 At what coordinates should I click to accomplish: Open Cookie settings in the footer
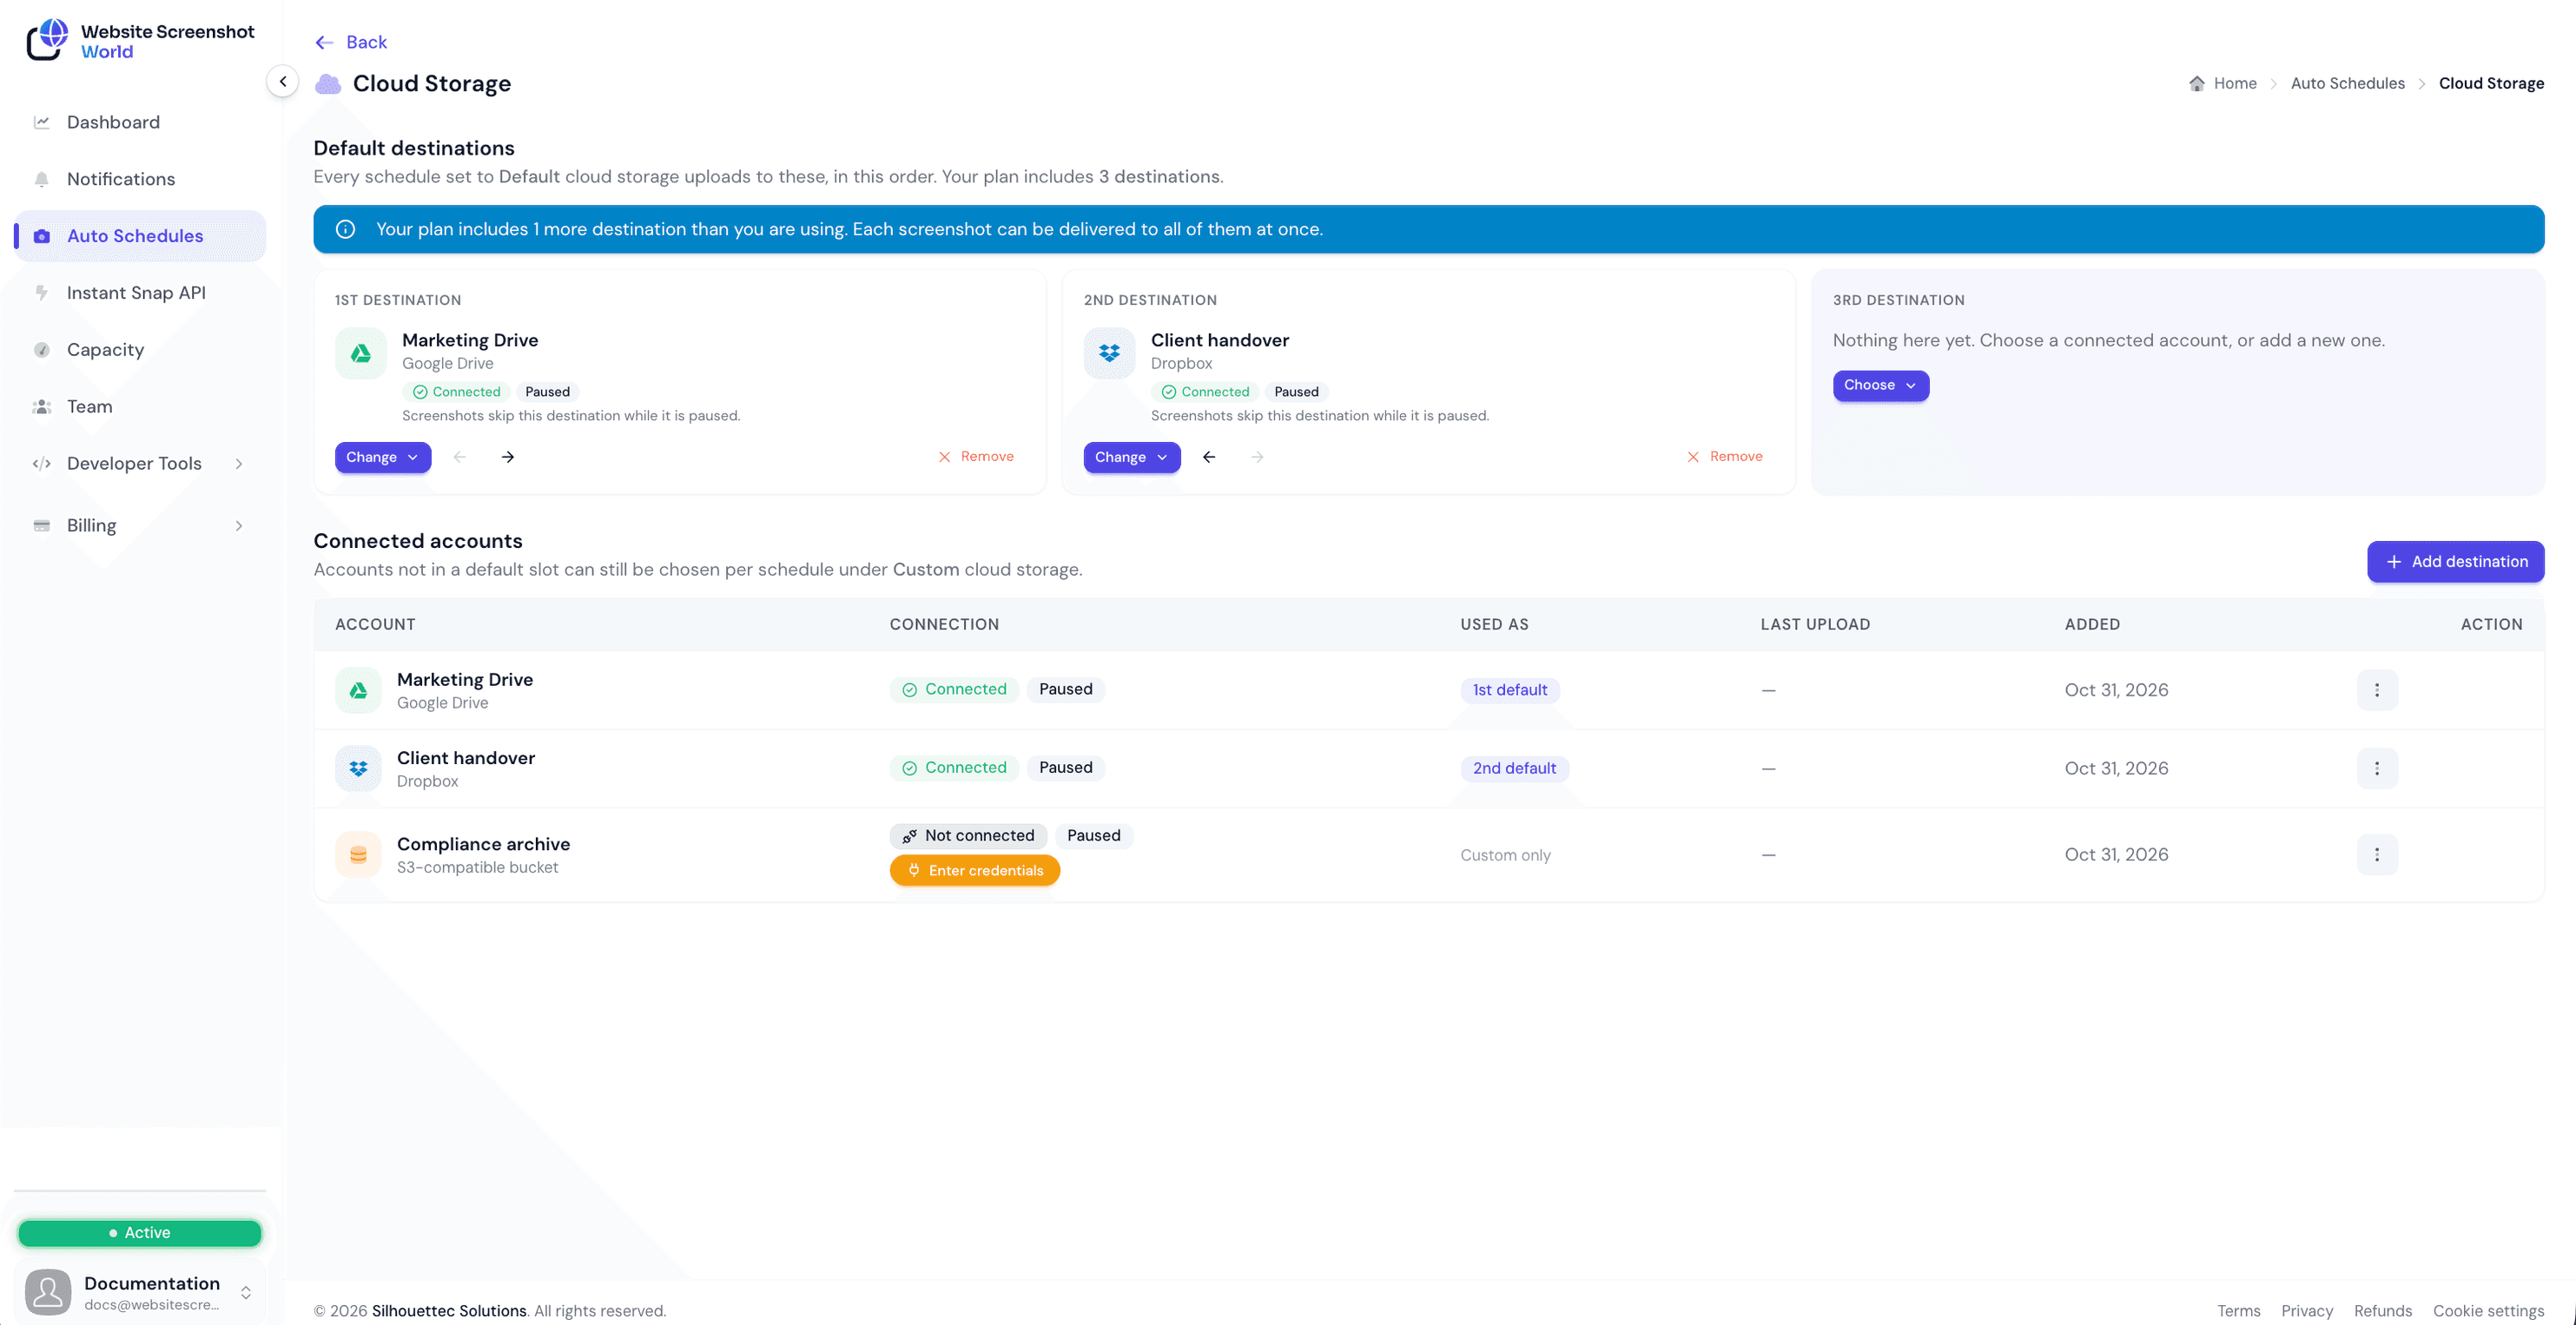point(2488,1310)
